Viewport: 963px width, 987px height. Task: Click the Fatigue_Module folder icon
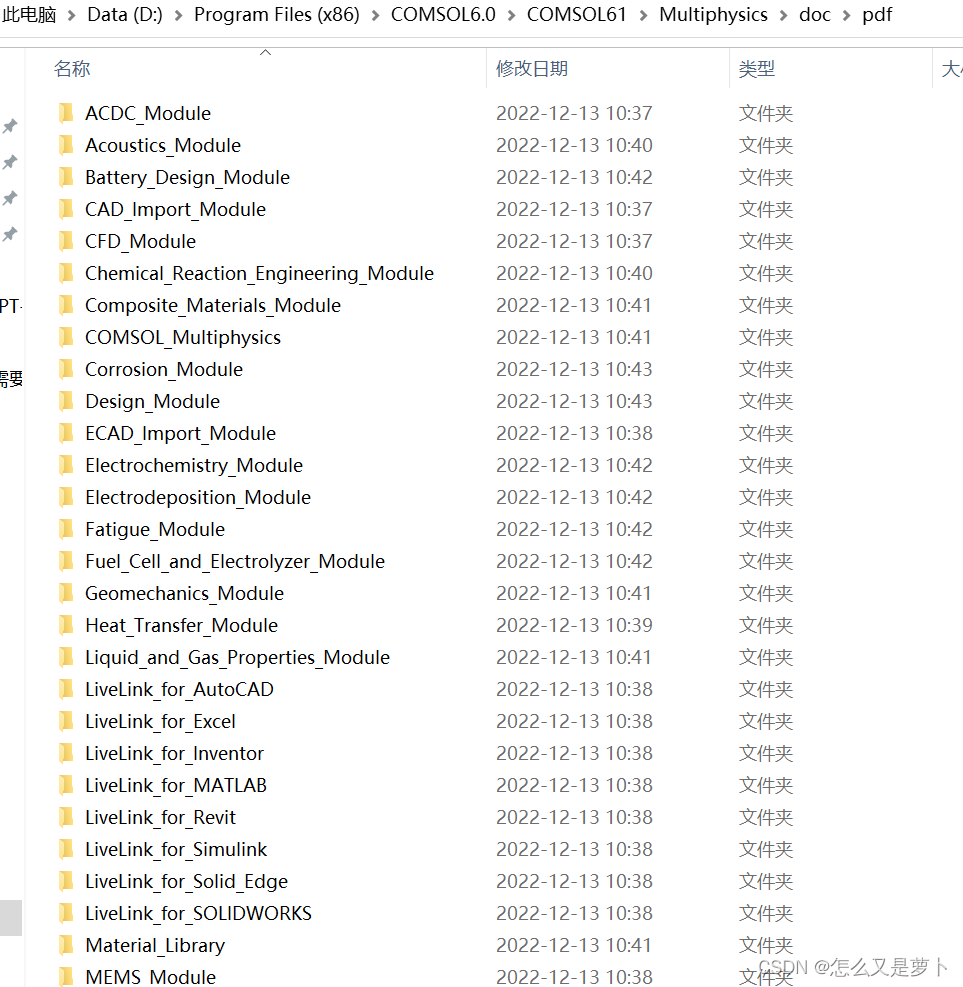(66, 529)
